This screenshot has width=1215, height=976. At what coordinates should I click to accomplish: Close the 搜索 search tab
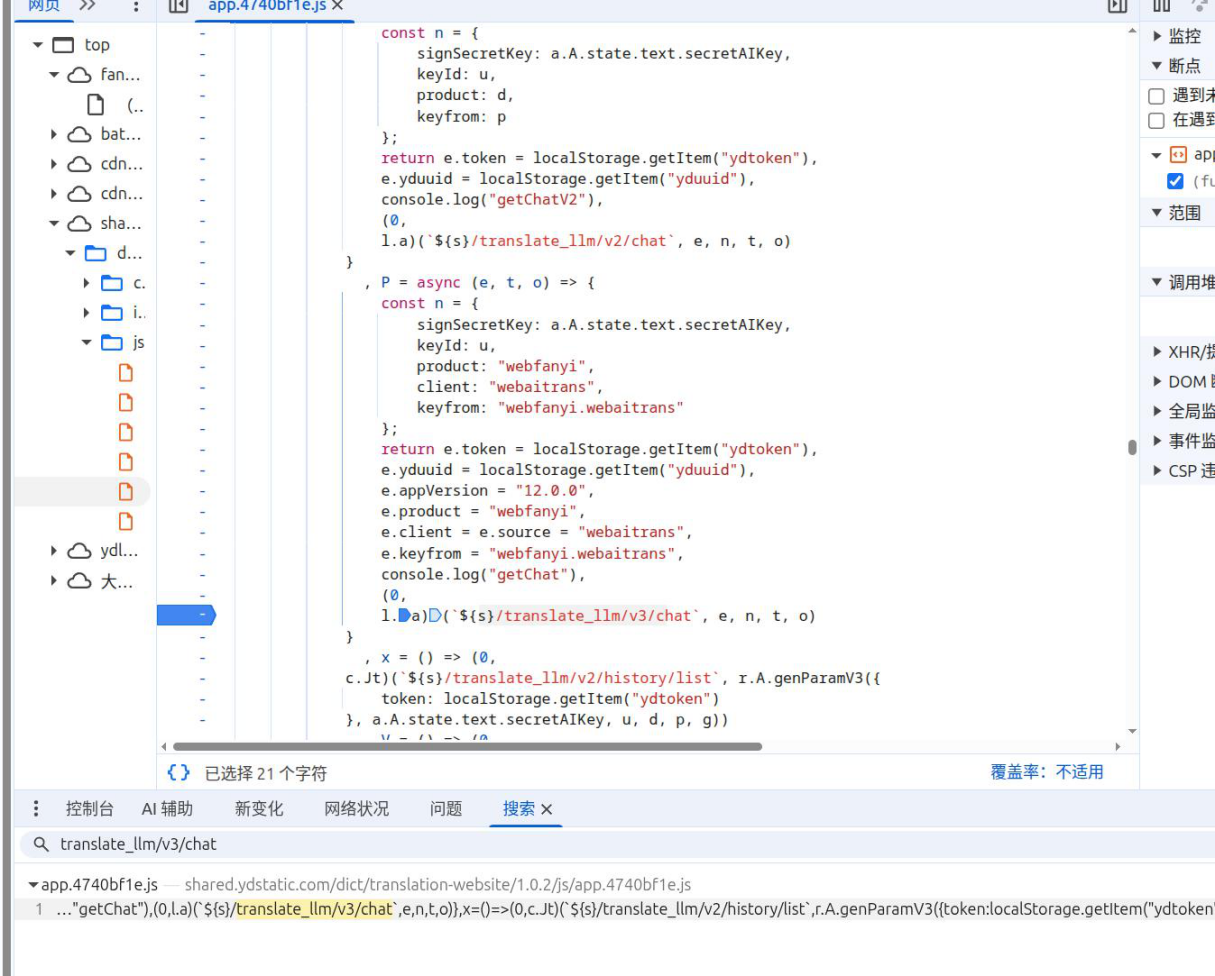coord(547,810)
